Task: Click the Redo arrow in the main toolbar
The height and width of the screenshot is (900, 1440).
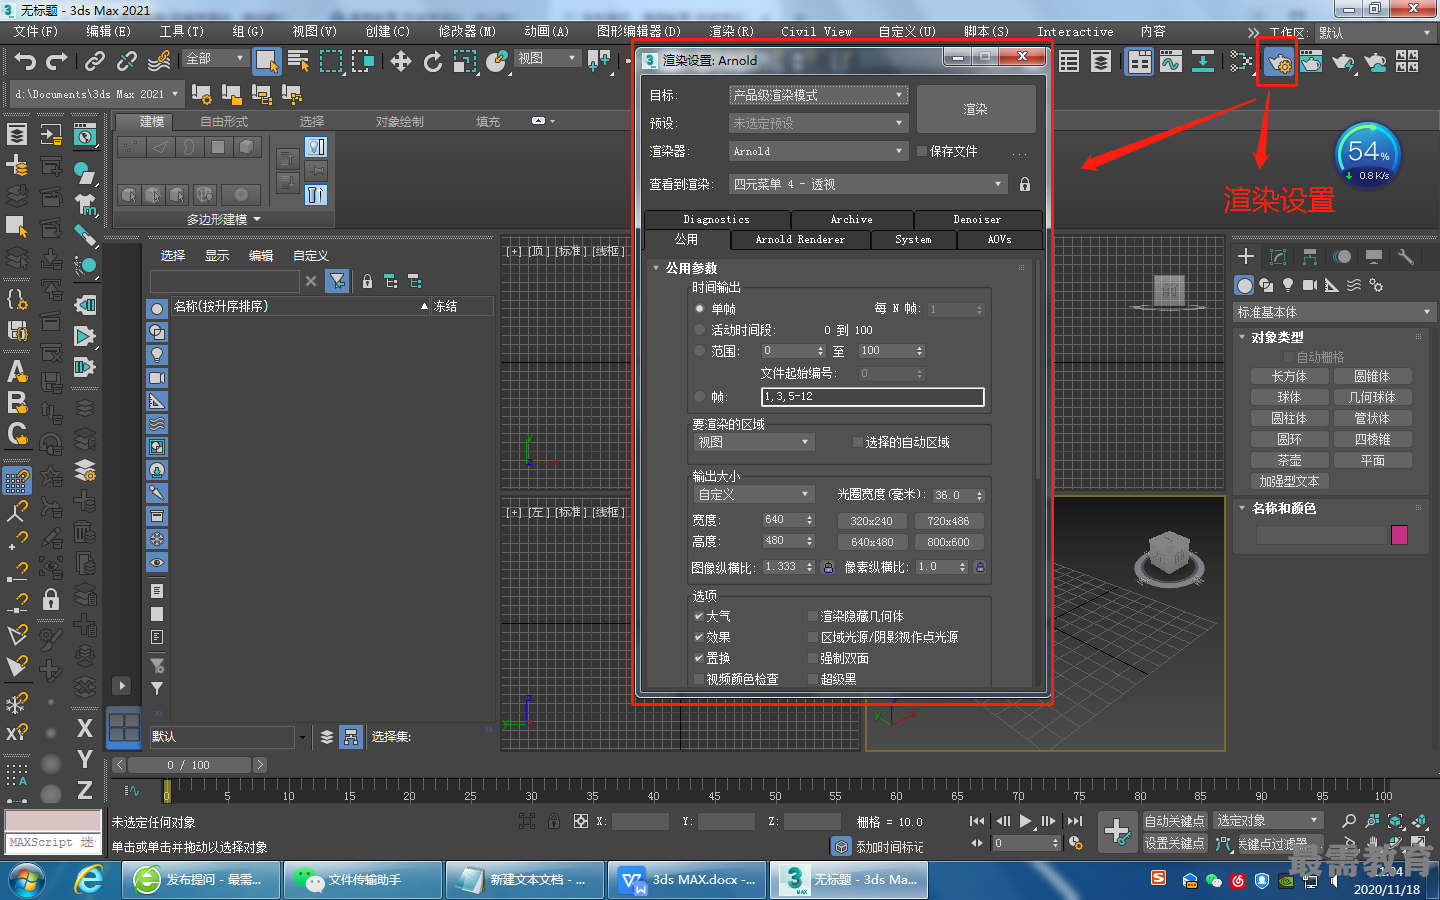Action: tap(57, 61)
